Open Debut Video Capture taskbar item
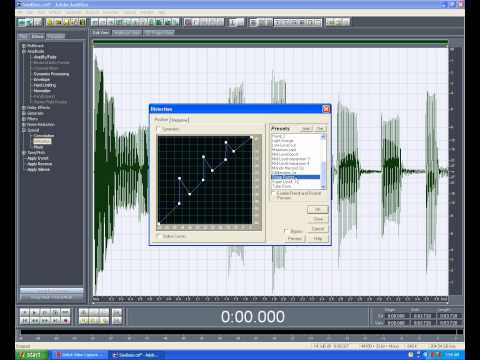This screenshot has height=360, width=480. coord(80,355)
